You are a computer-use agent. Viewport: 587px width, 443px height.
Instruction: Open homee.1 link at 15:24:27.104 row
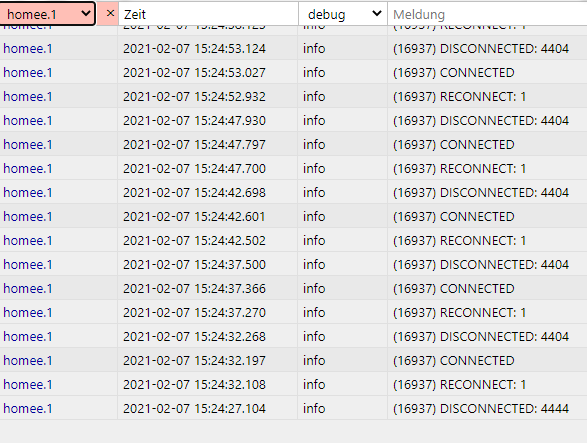(x=28, y=409)
